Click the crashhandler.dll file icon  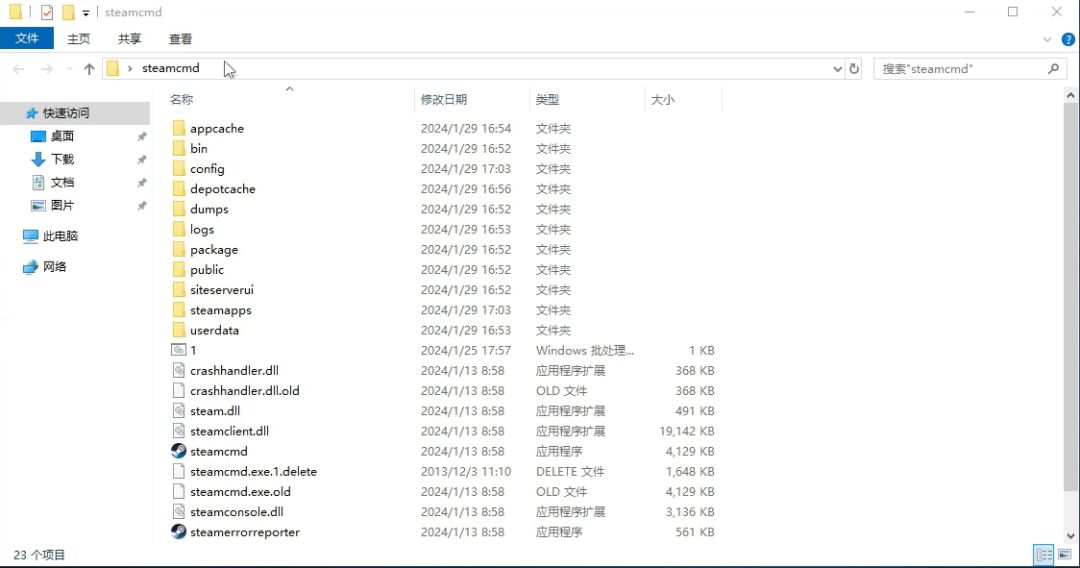point(179,370)
